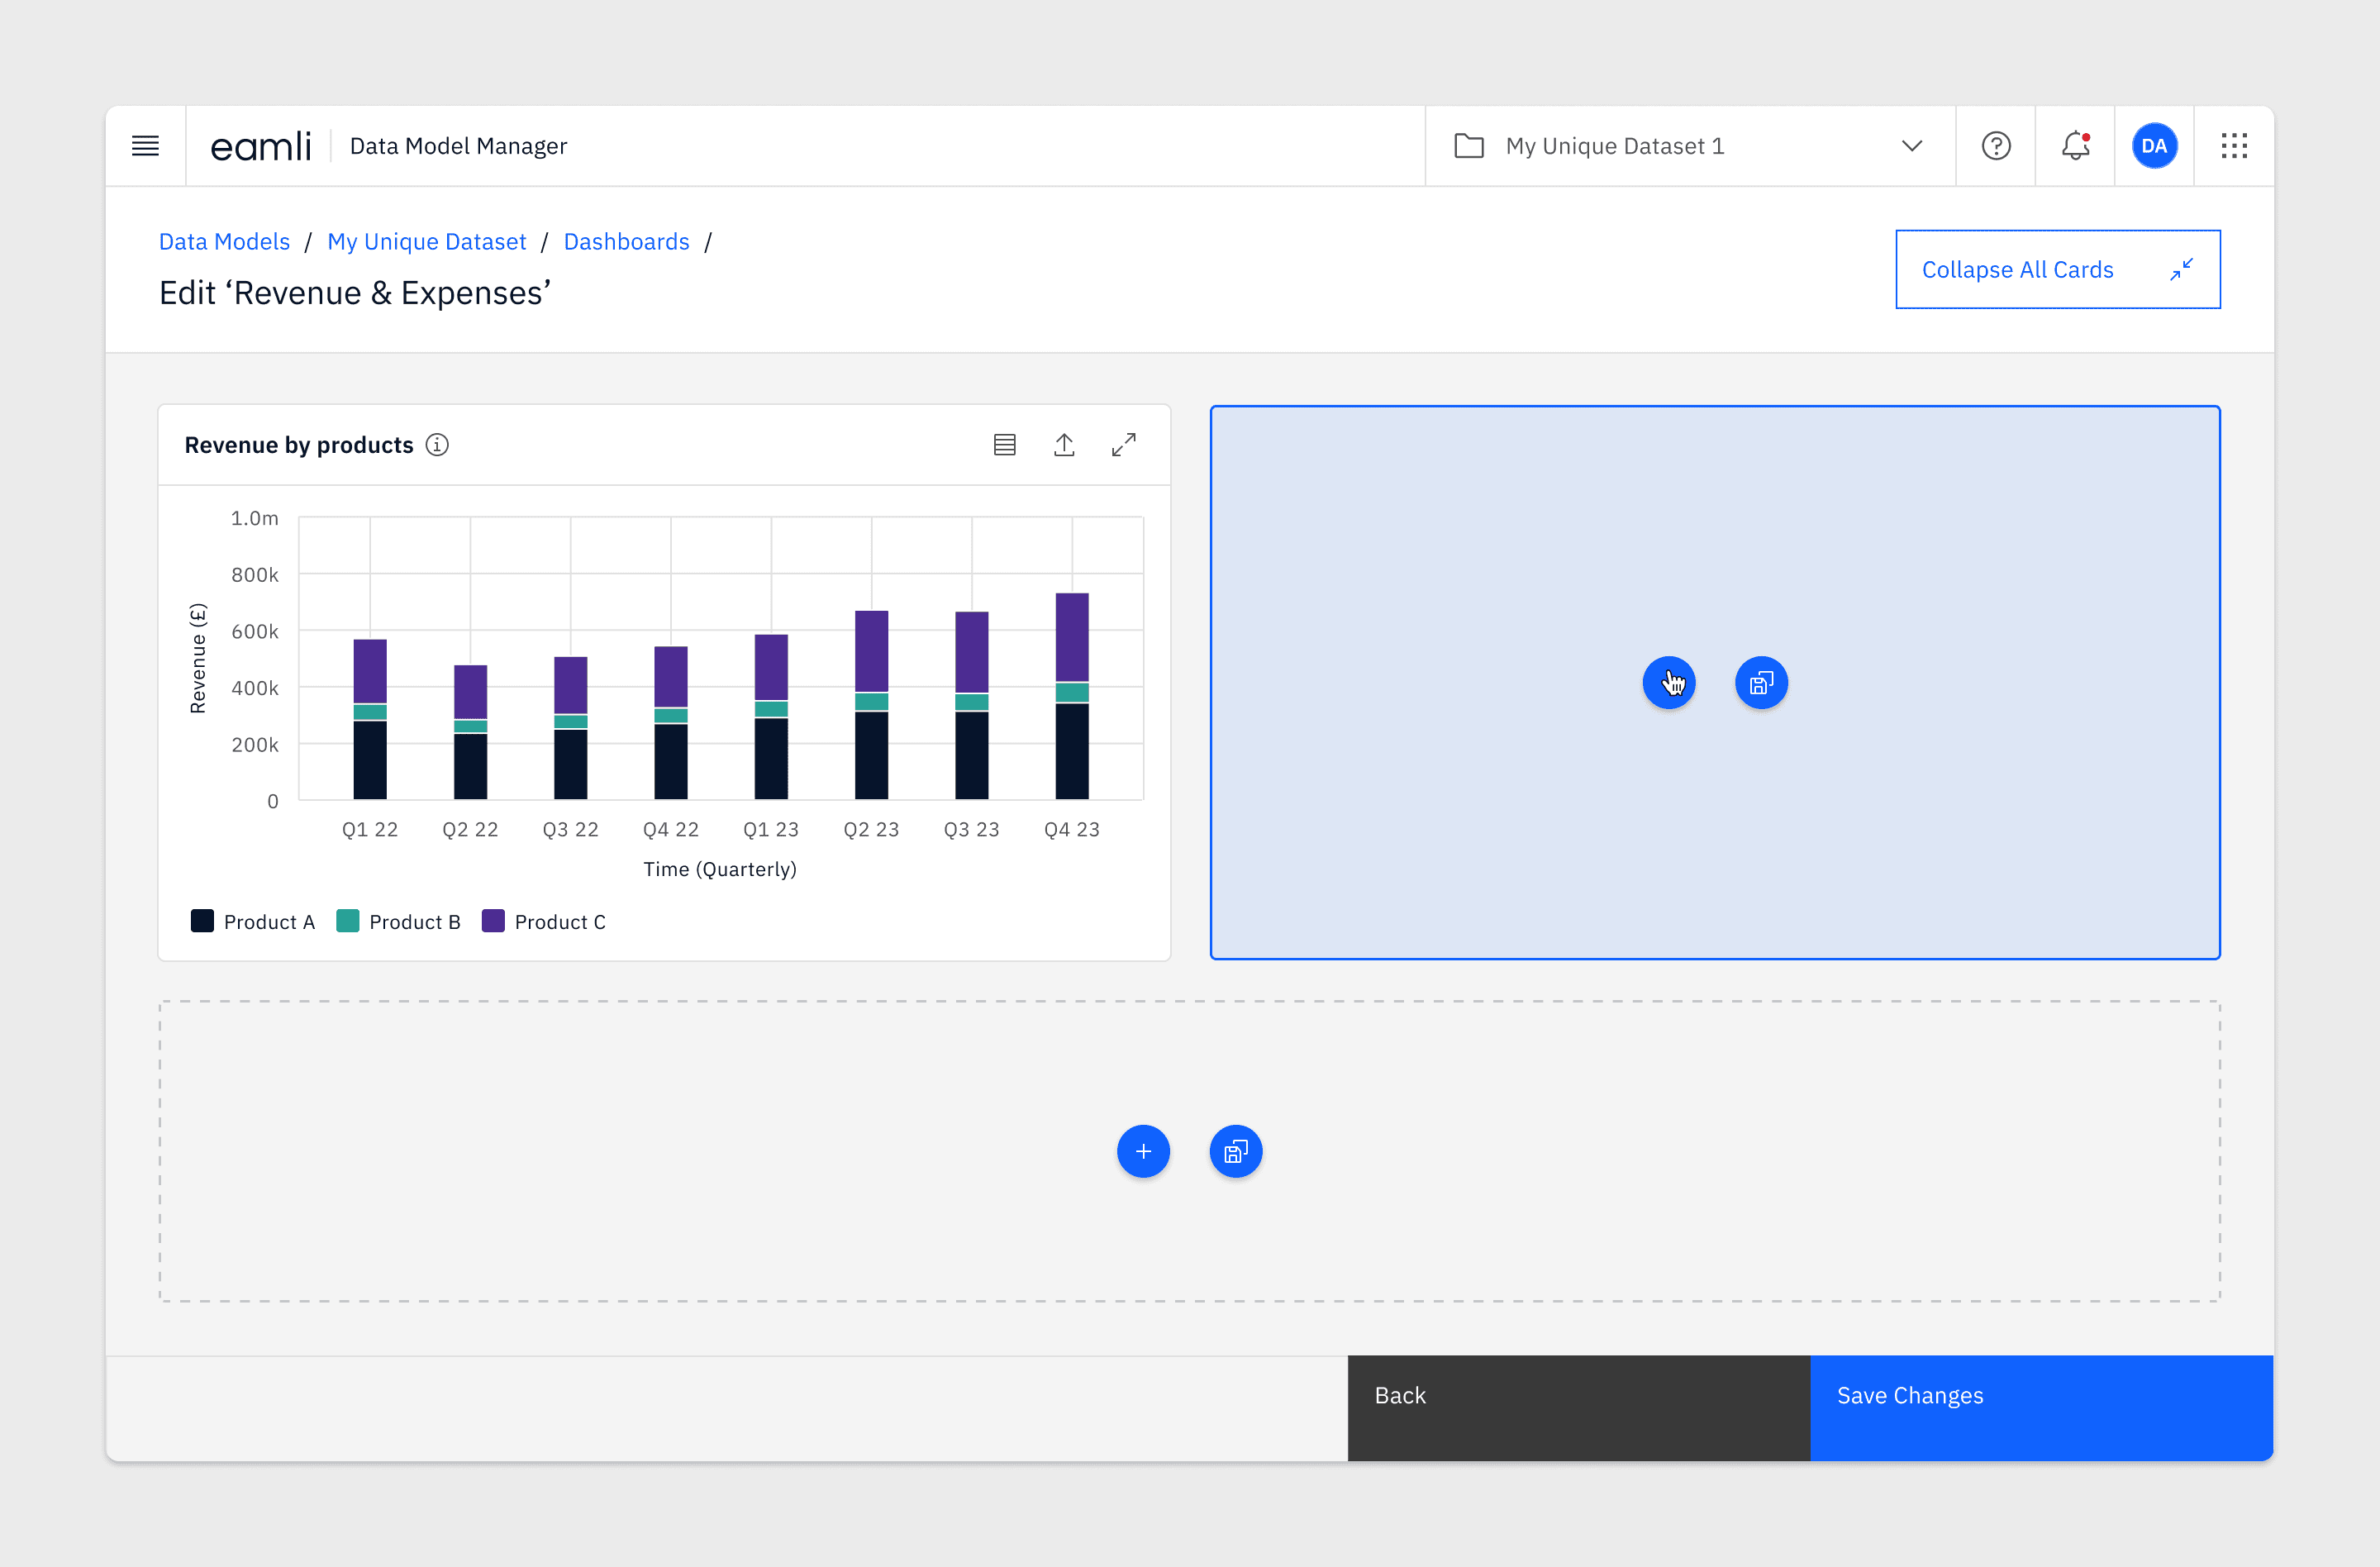Open the hamburger navigation menu

coord(145,146)
